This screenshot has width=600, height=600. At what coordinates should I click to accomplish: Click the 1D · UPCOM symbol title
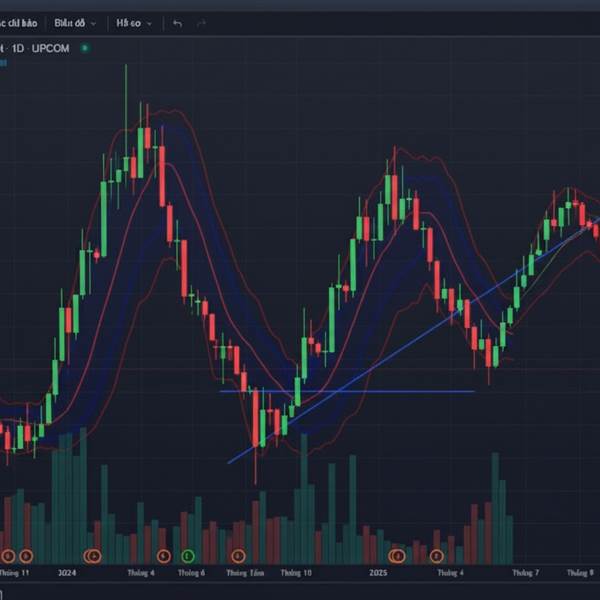click(x=40, y=49)
